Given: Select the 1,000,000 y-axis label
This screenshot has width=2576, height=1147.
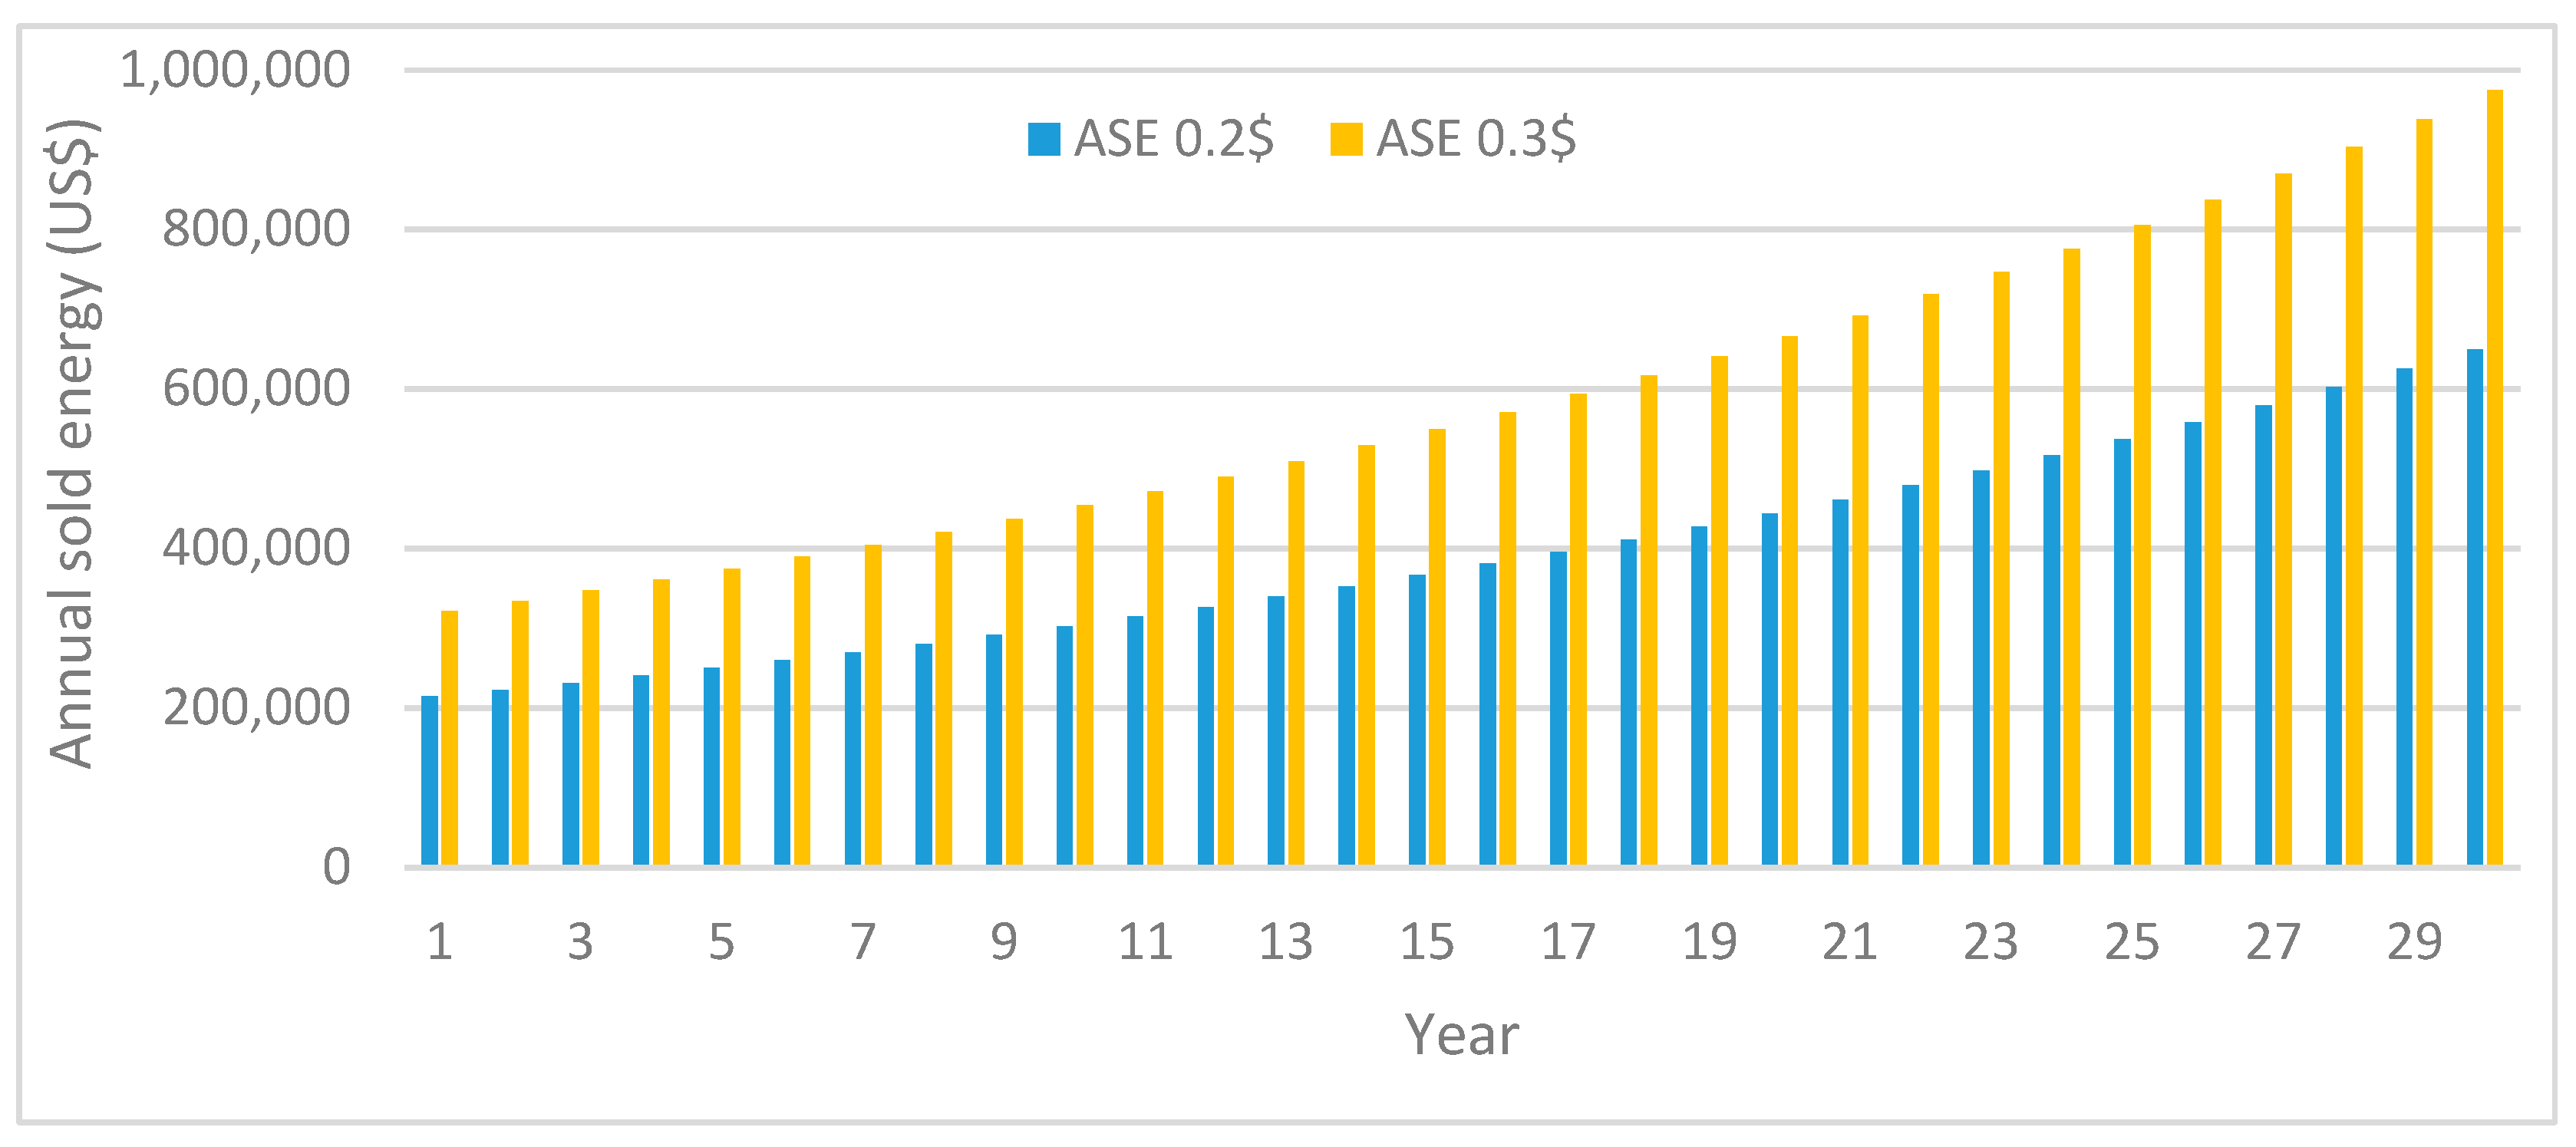Looking at the screenshot, I should click(235, 70).
